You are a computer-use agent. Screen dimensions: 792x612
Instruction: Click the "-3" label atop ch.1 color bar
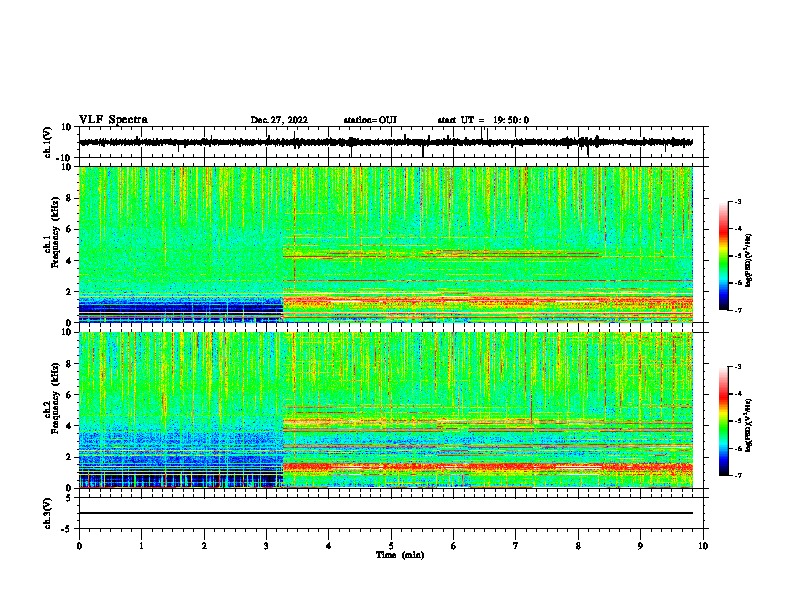coord(737,202)
